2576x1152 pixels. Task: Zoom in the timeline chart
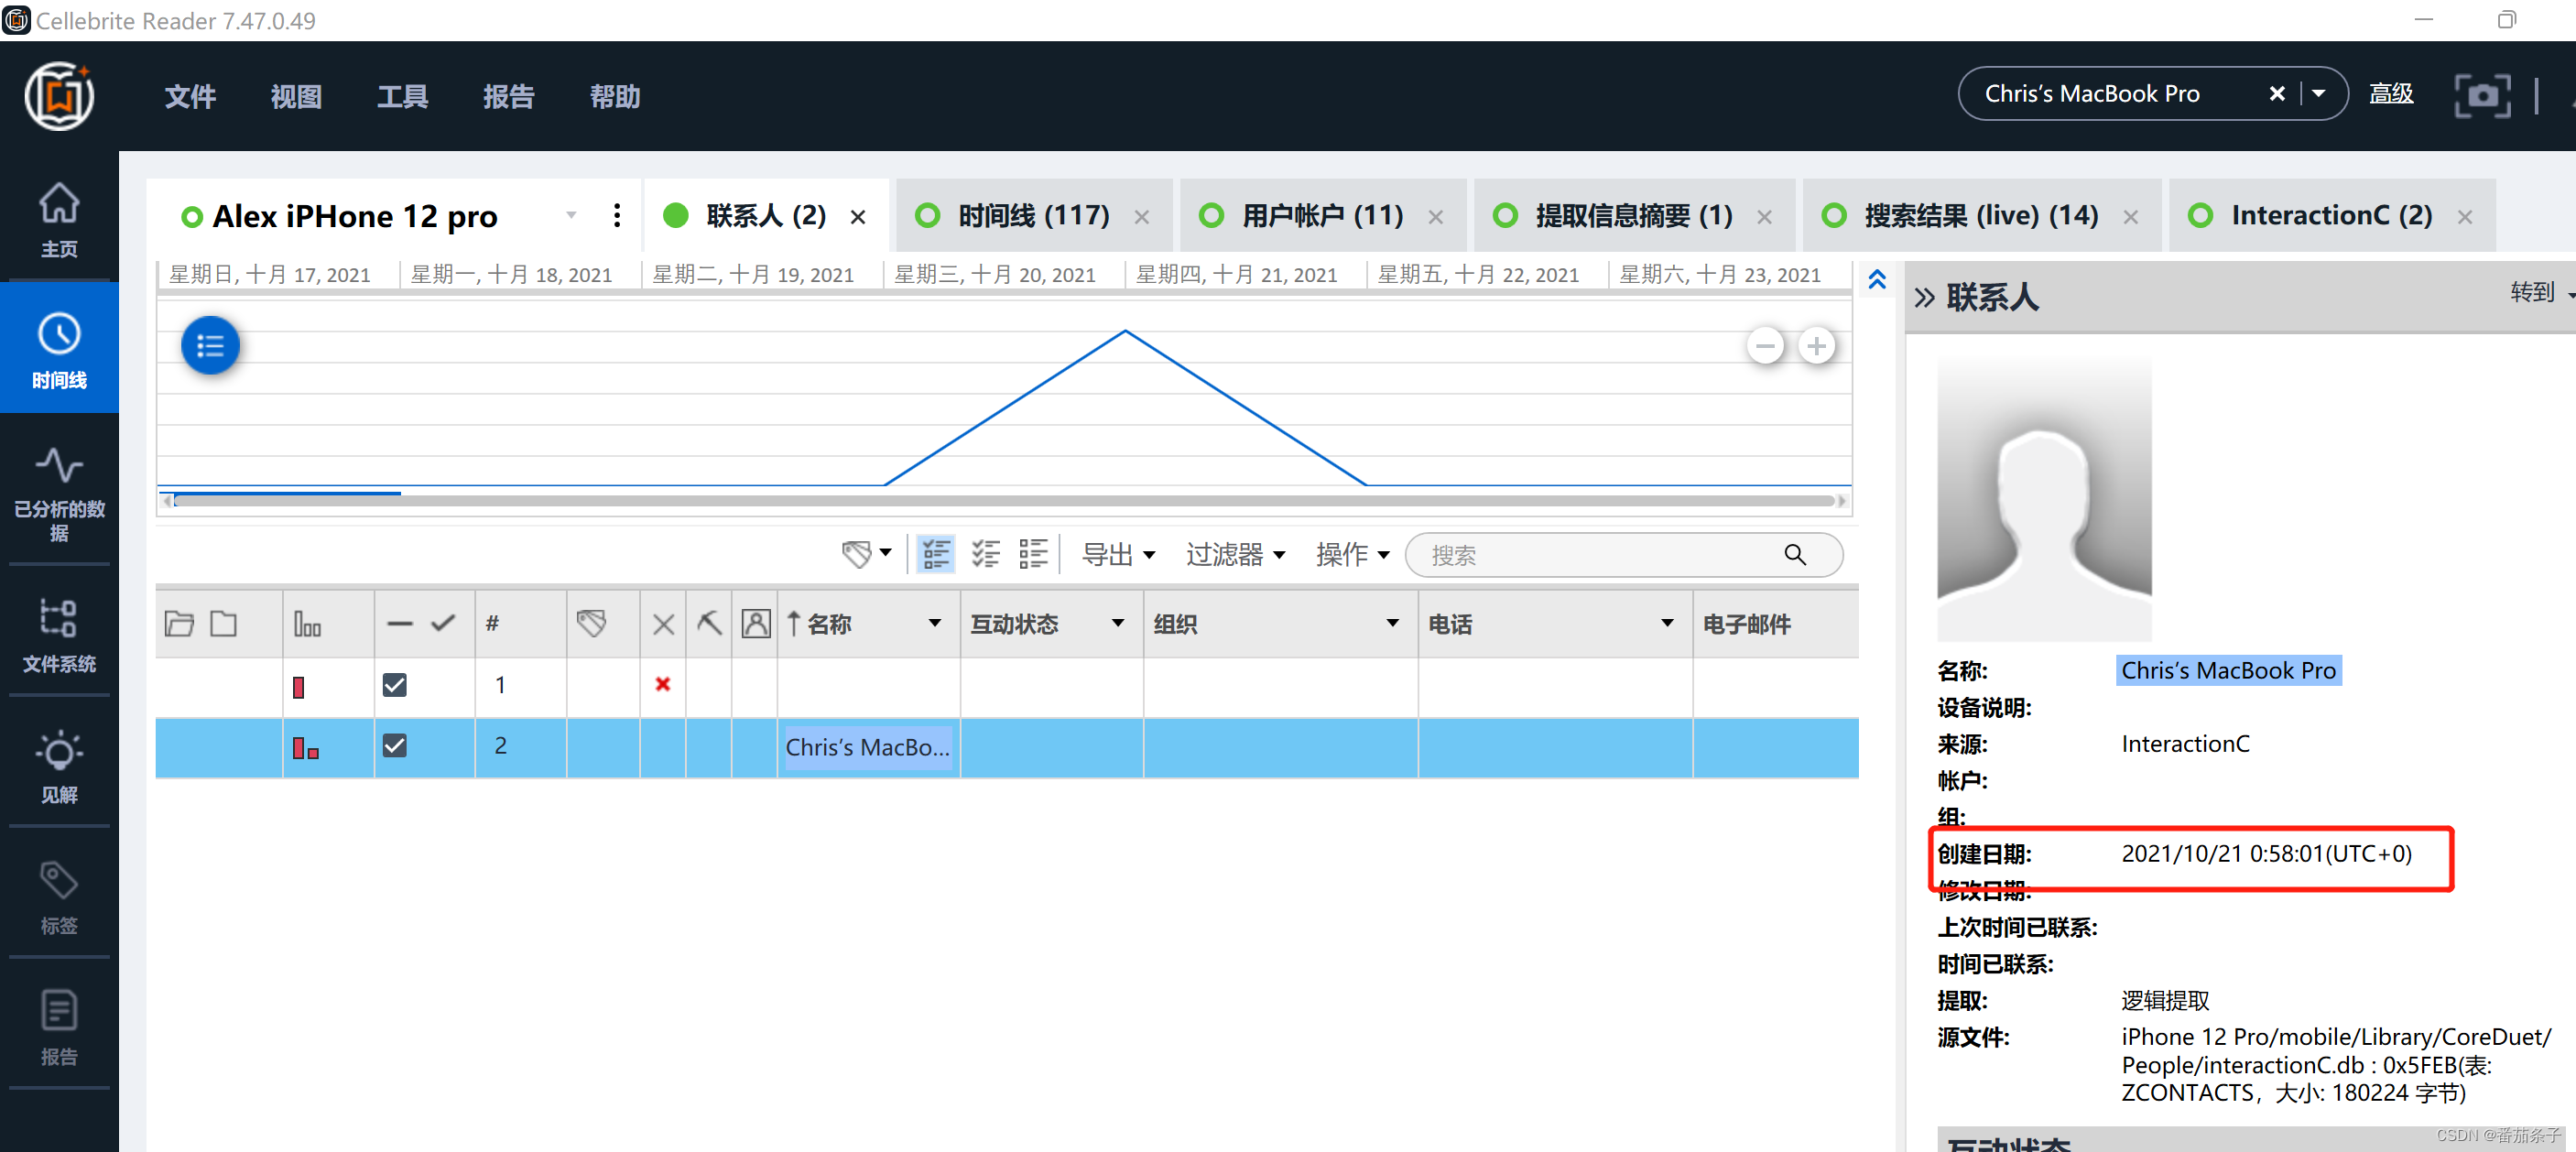pyautogui.click(x=1816, y=346)
